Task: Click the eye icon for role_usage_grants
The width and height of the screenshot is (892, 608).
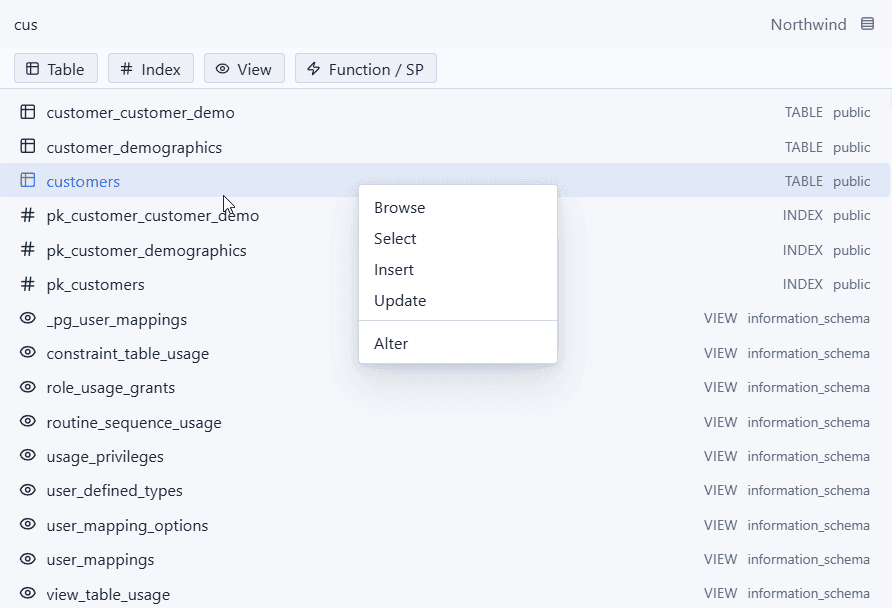Action: click(27, 387)
